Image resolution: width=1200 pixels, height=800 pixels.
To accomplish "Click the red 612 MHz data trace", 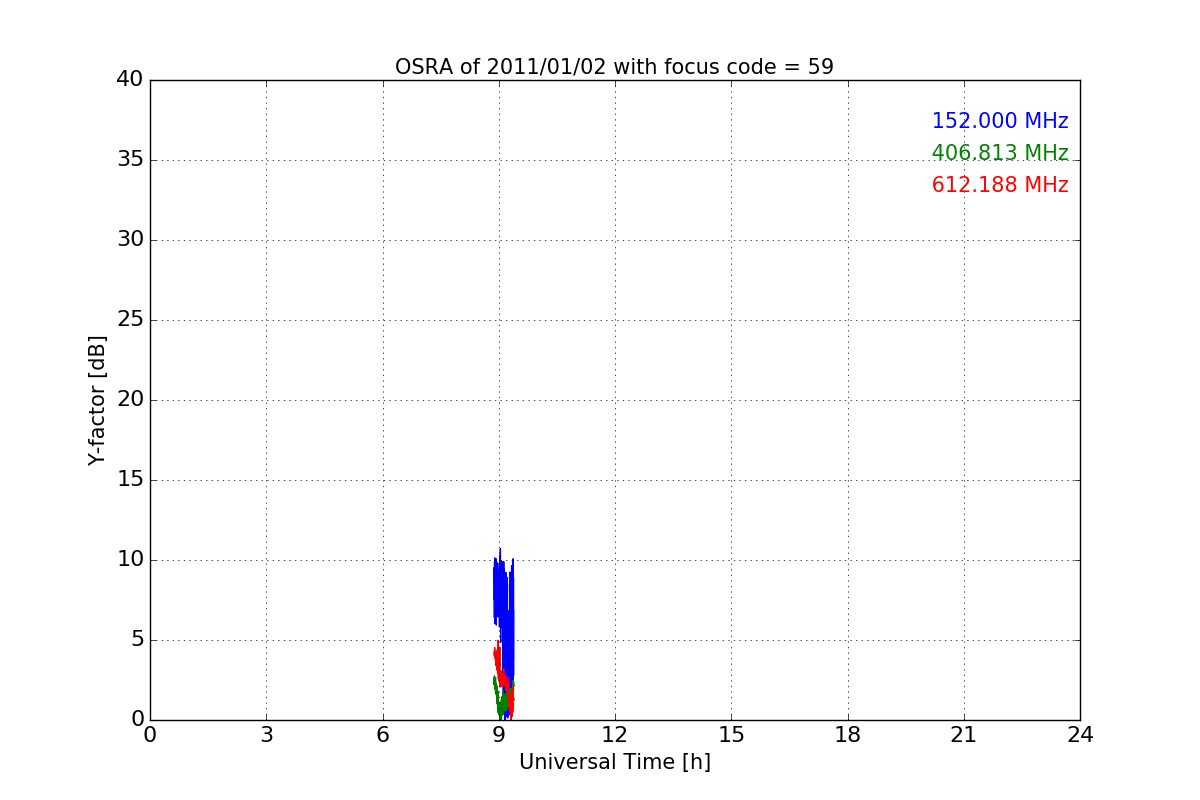I will point(505,680).
